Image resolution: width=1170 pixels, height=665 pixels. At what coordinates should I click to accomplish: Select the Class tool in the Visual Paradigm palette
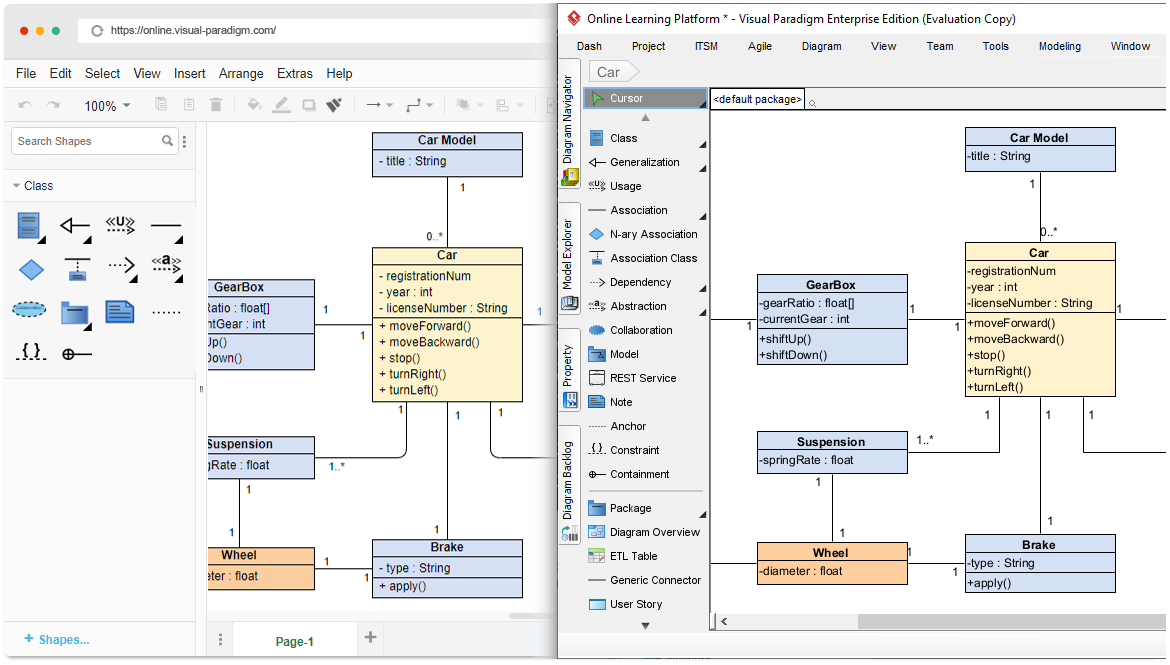pyautogui.click(x=646, y=138)
